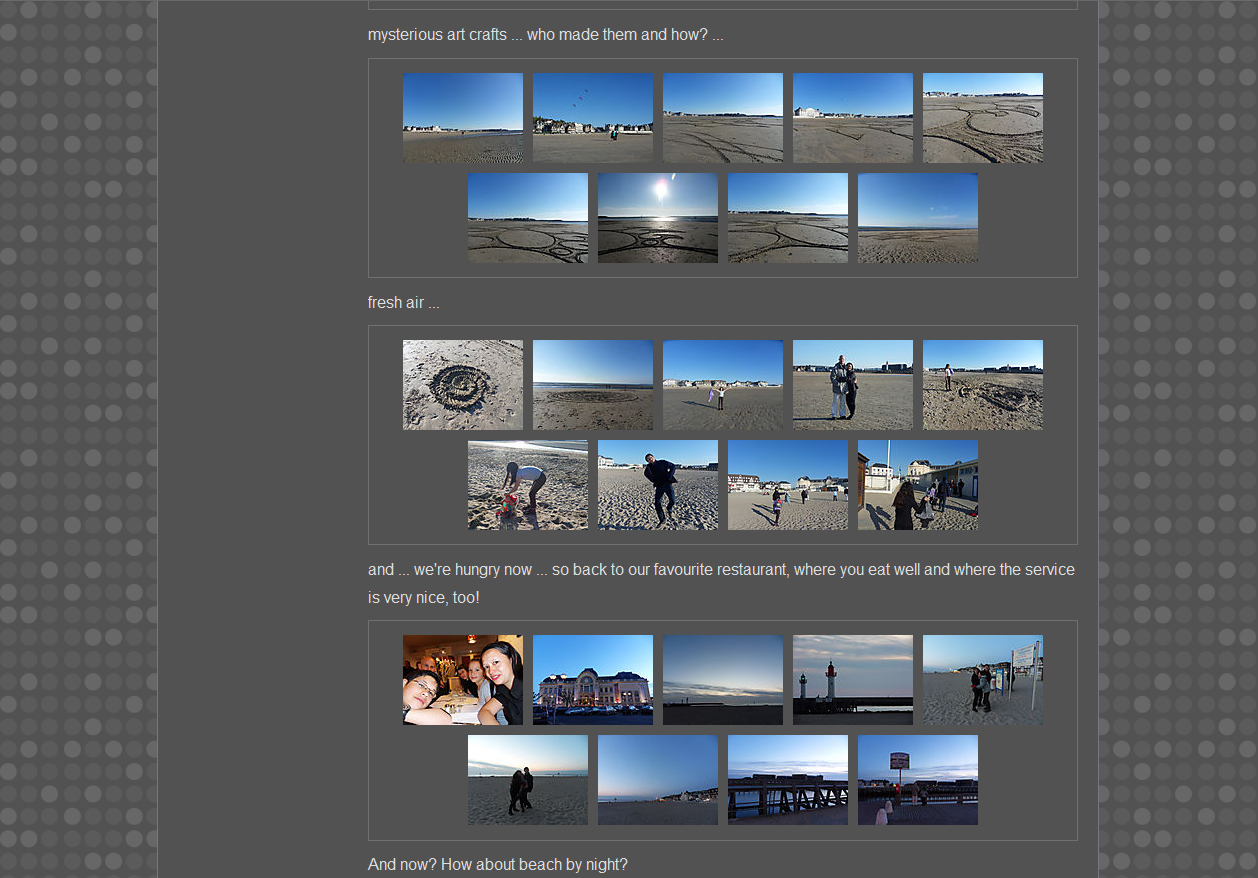Image resolution: width=1258 pixels, height=878 pixels.
Task: Open the photo of people by the flagpole promenade
Action: coord(917,485)
